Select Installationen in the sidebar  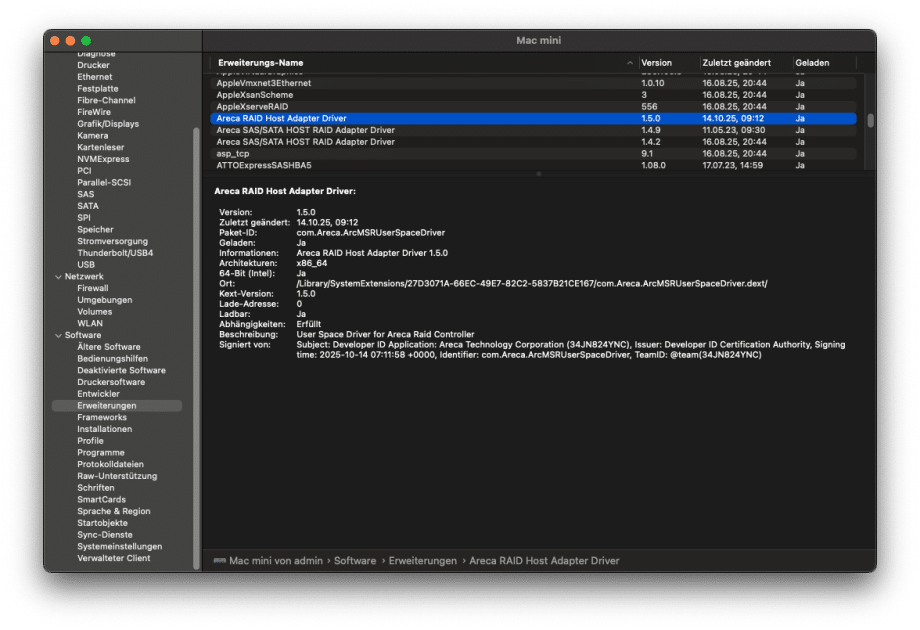tap(104, 429)
